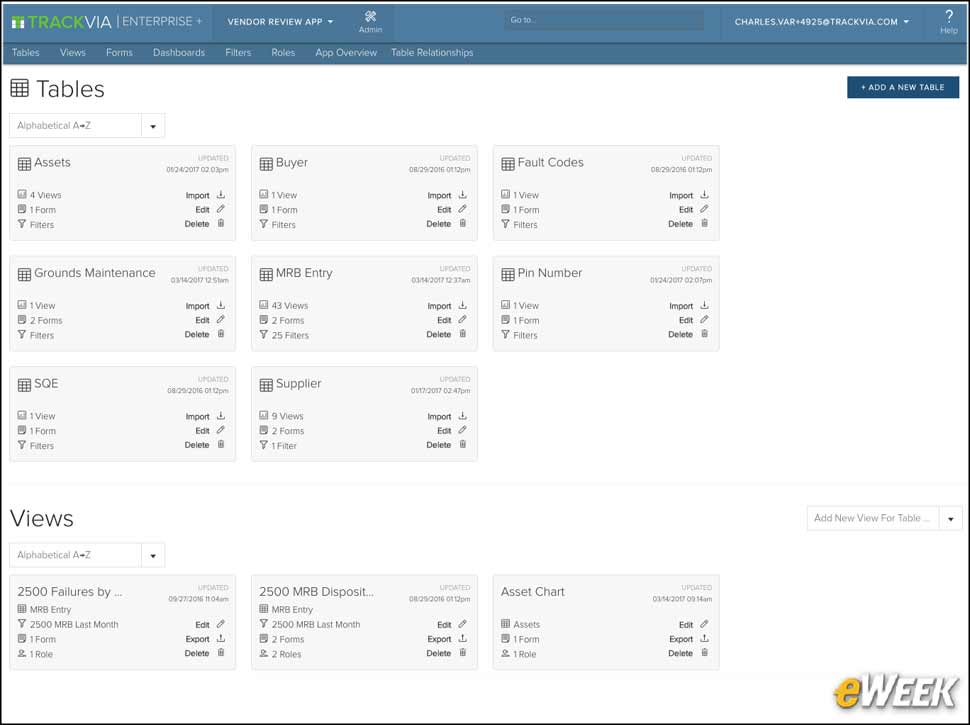Click the TrackVia Enterprise logo
970x725 pixels.
tap(106, 22)
